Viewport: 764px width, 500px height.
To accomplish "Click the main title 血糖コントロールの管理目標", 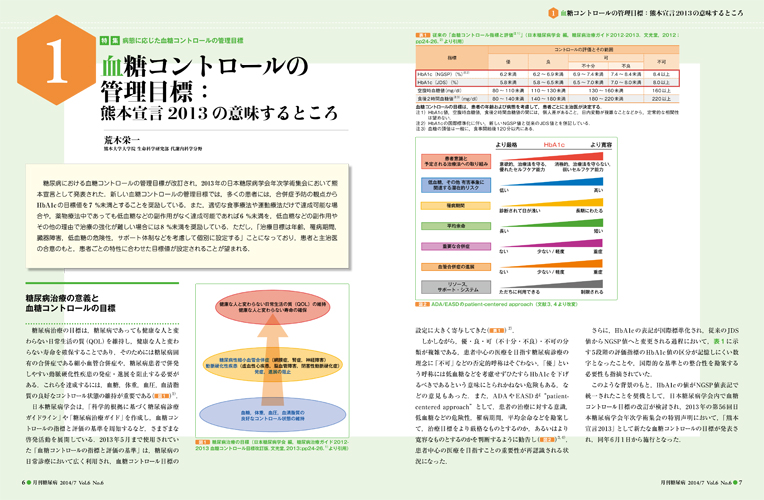I will pyautogui.click(x=205, y=78).
